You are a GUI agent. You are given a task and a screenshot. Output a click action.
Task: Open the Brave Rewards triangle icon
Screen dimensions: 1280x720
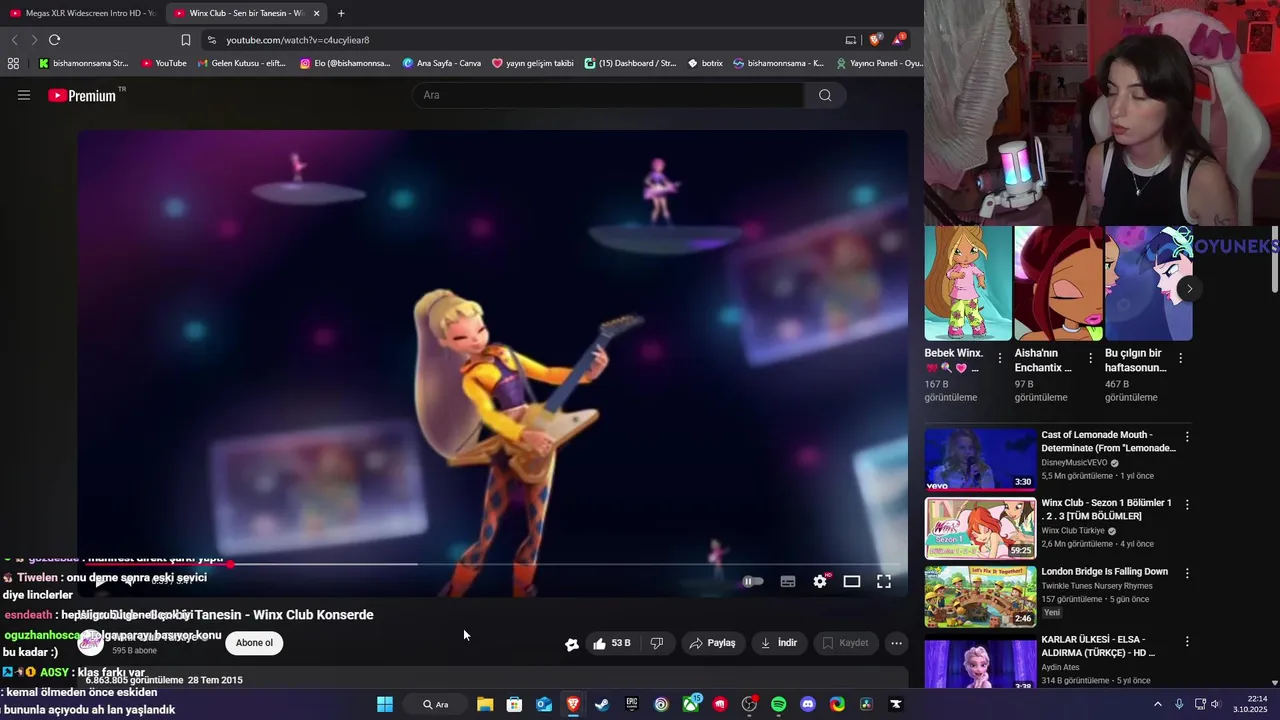pos(899,40)
